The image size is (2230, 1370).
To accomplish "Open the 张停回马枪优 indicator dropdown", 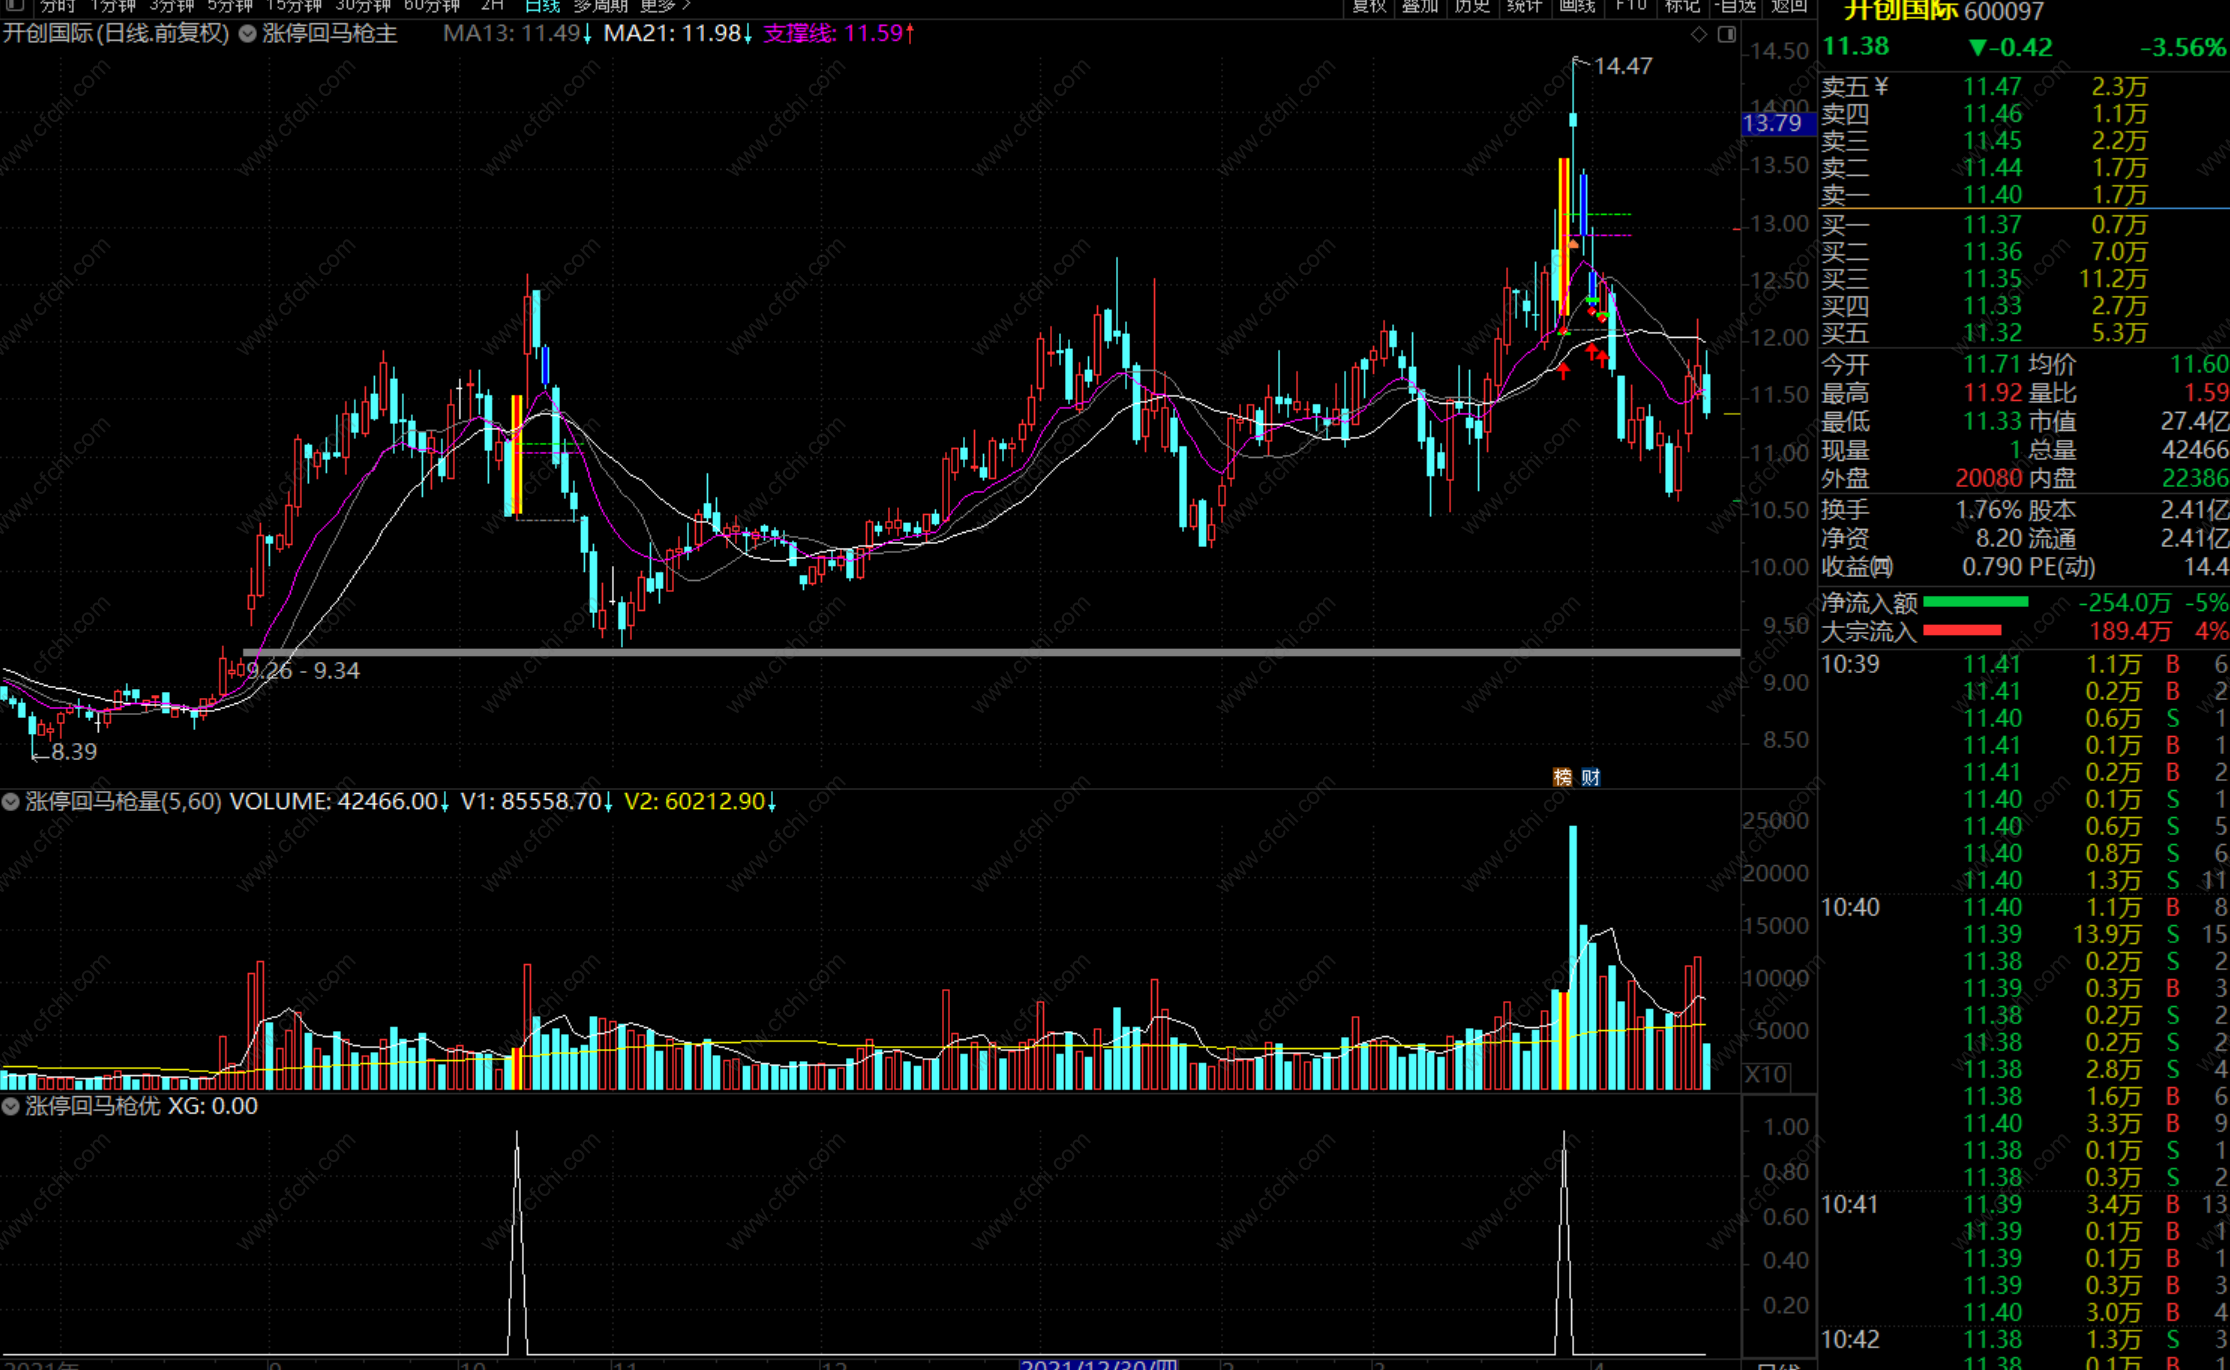I will pos(11,1107).
